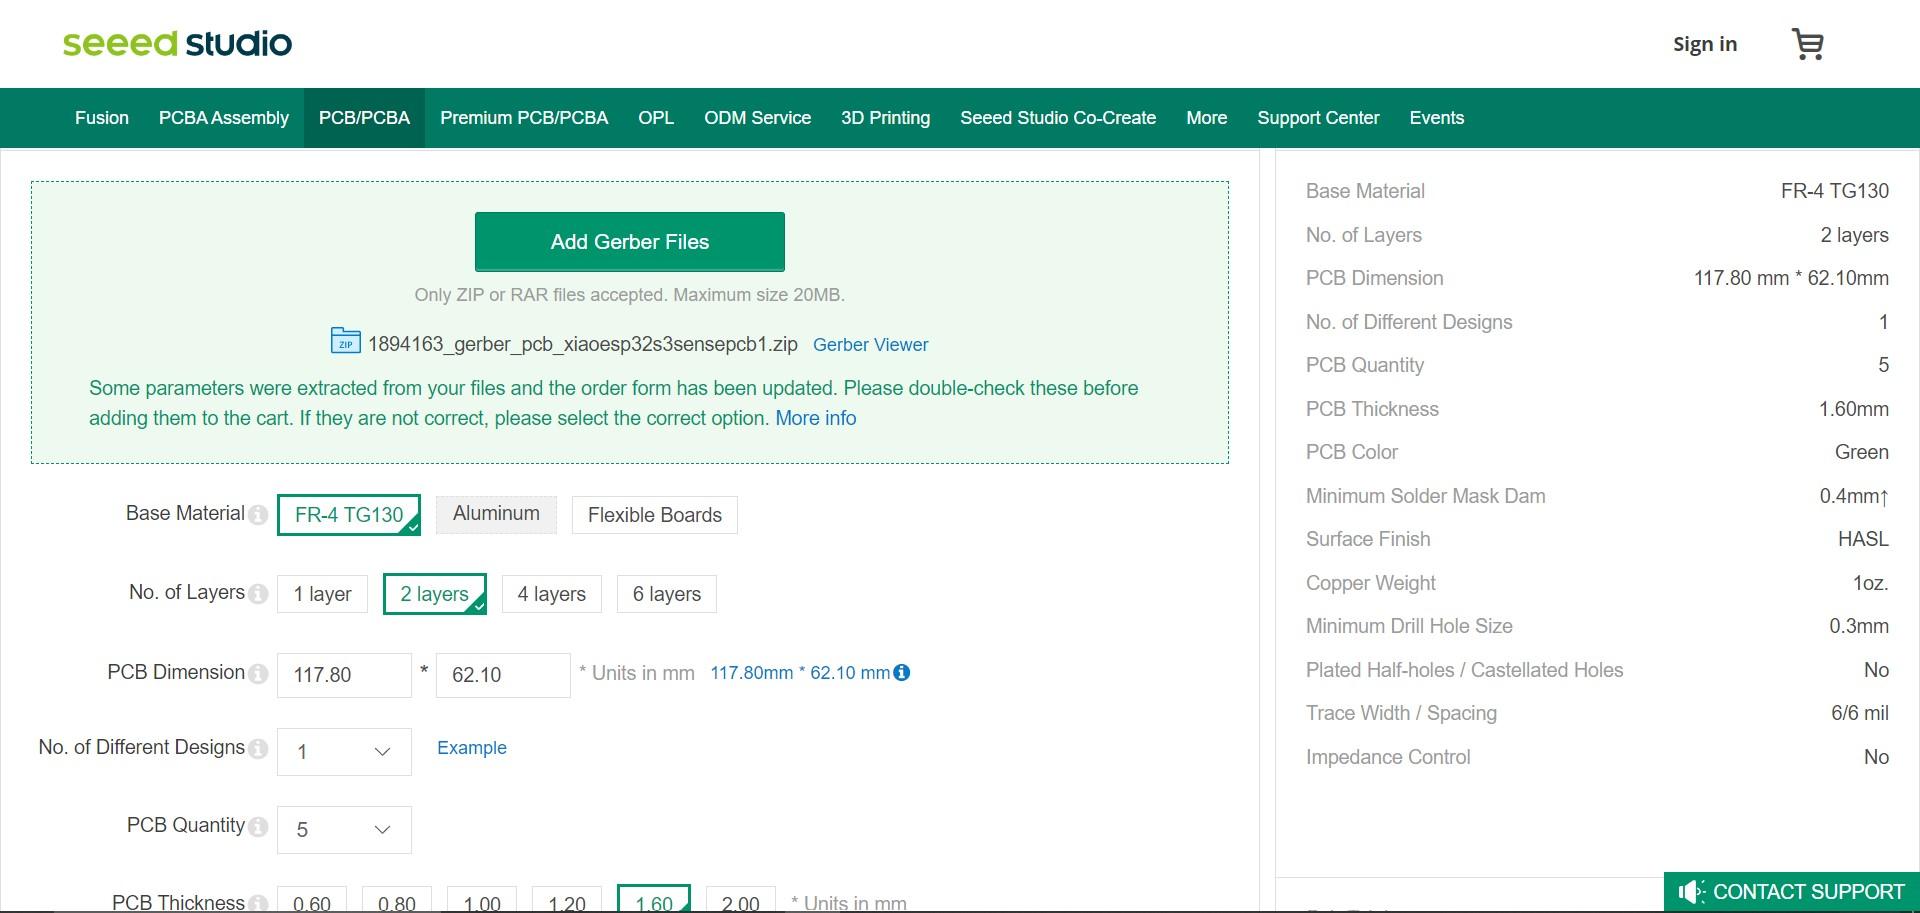Image resolution: width=1920 pixels, height=913 pixels.
Task: Select 2.00 PCB thickness
Action: coord(741,900)
